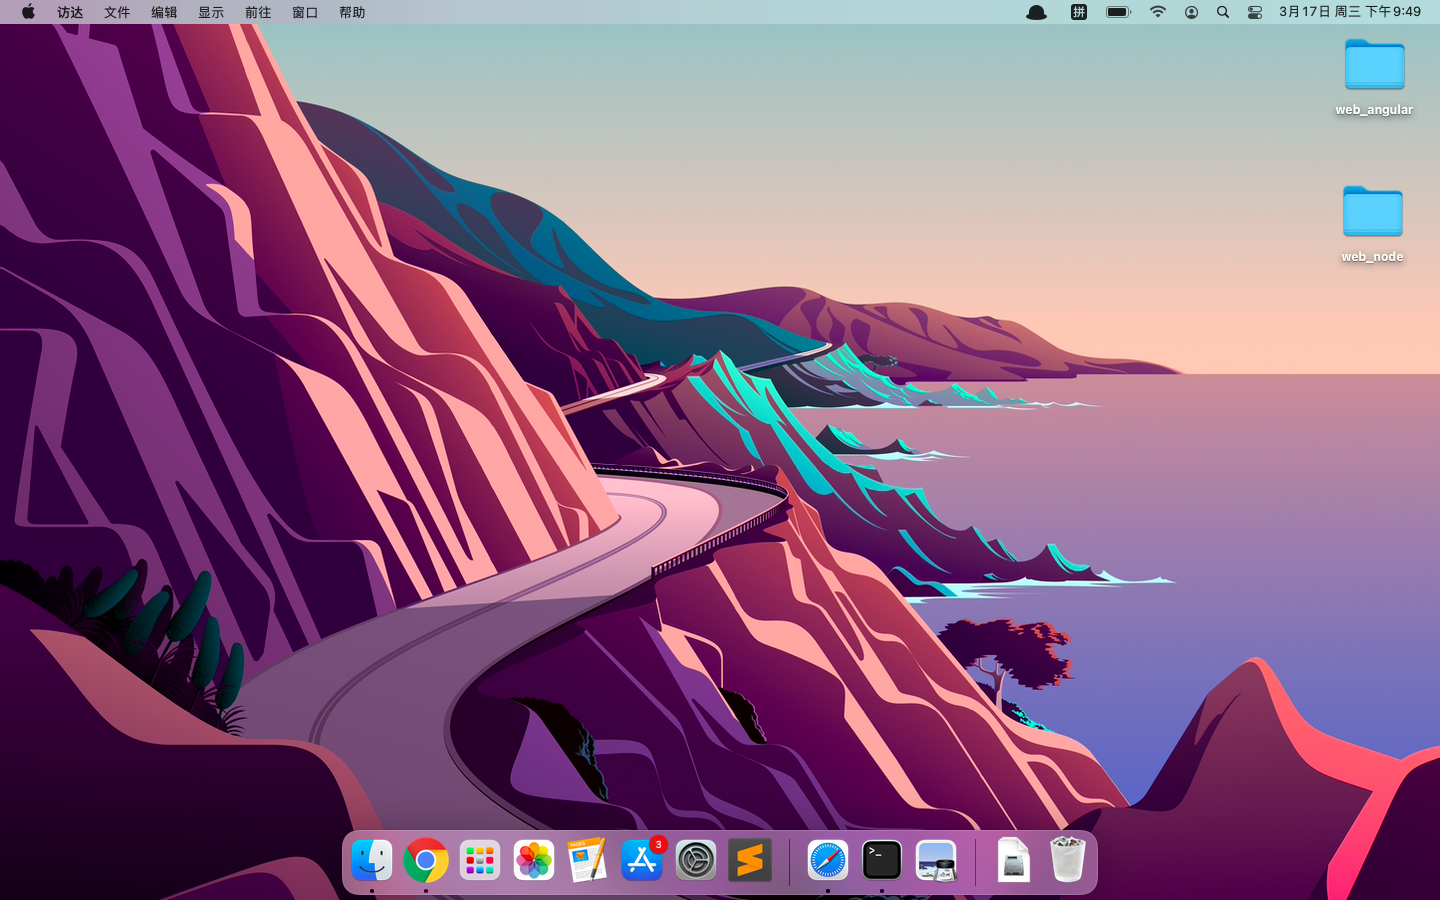Launch Google Chrome from the Dock
The height and width of the screenshot is (900, 1440).
[426, 860]
